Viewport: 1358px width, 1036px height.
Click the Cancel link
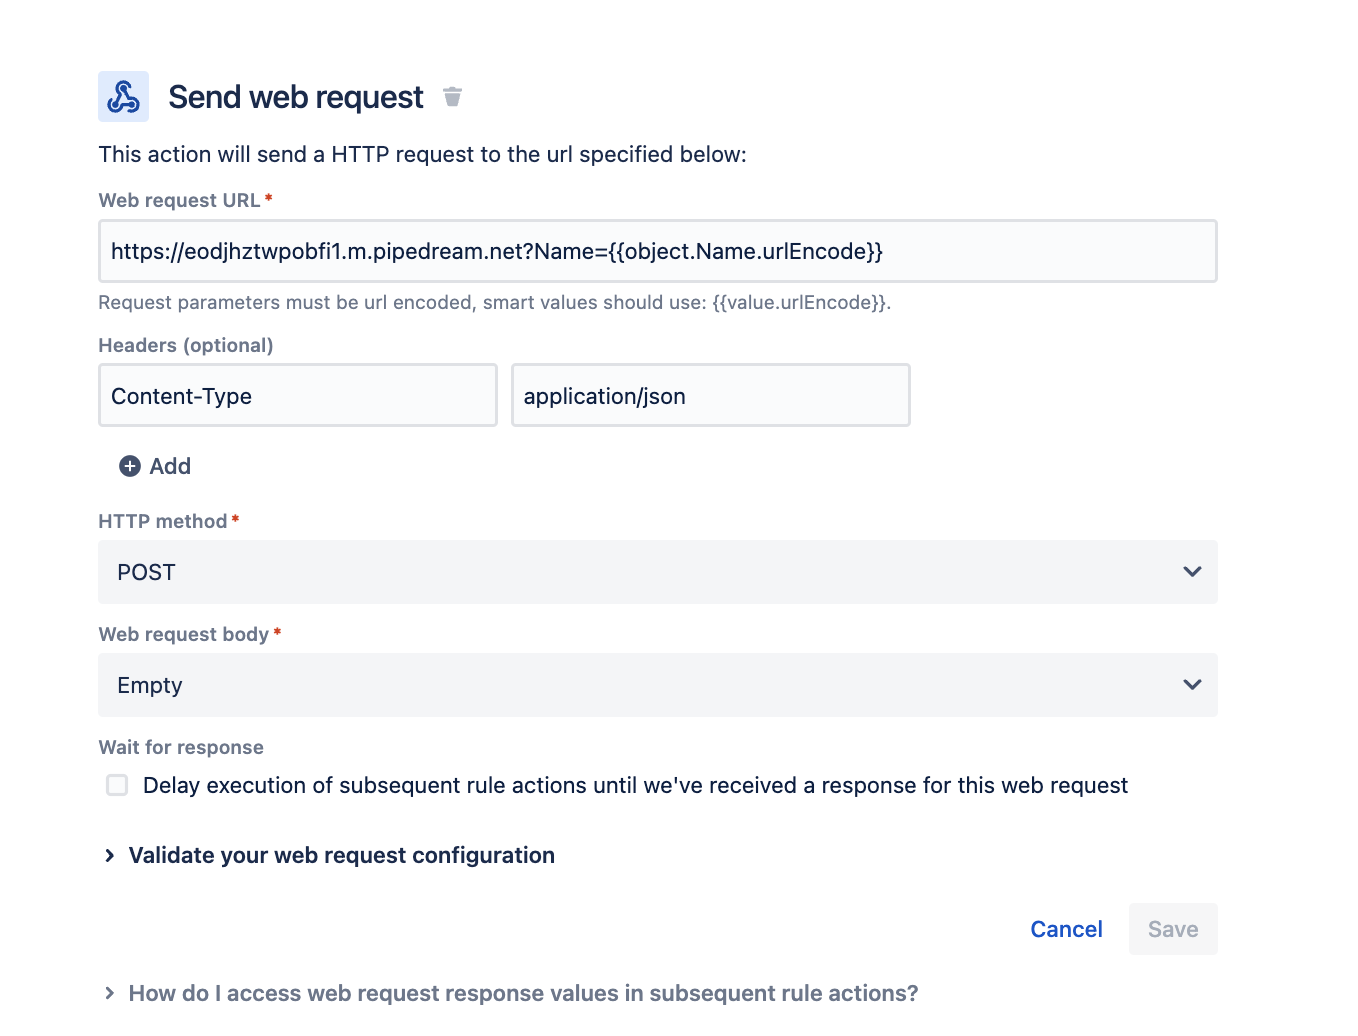click(x=1066, y=930)
